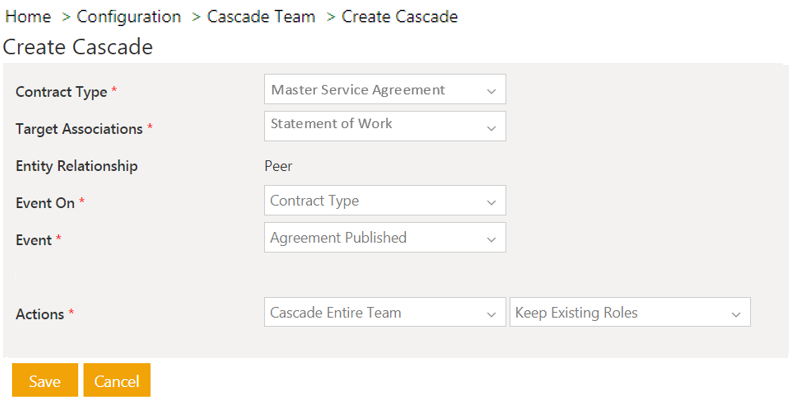Click the Create Cascade page heading
The image size is (789, 402).
click(78, 46)
